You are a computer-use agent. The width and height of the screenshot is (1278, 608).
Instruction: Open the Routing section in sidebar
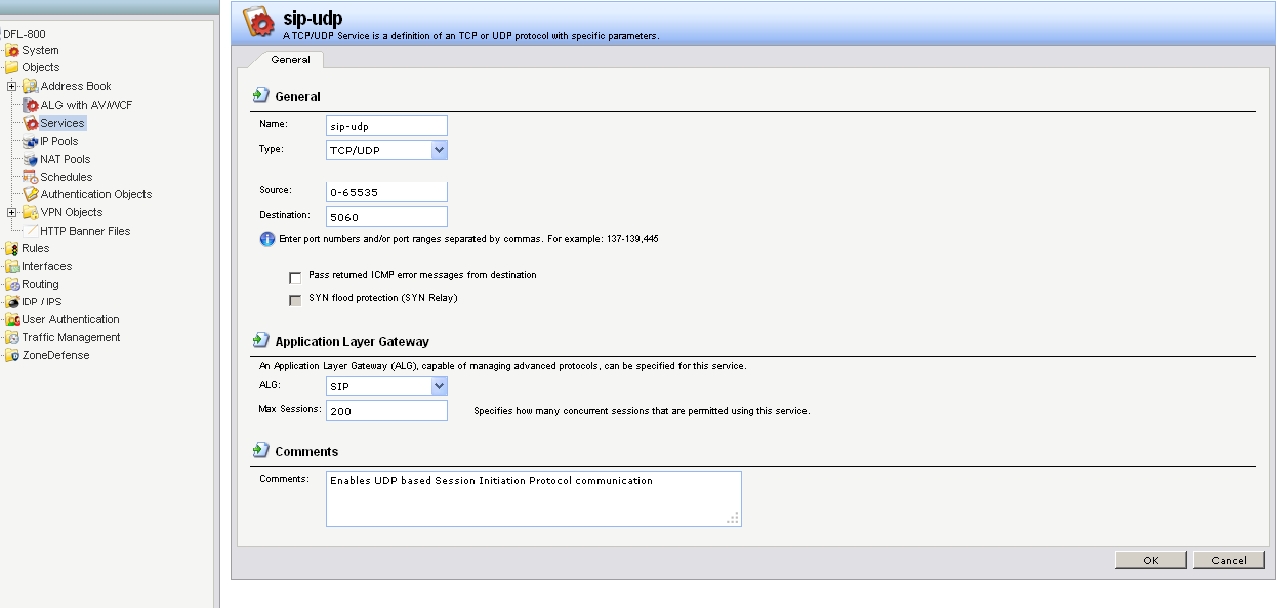[40, 284]
